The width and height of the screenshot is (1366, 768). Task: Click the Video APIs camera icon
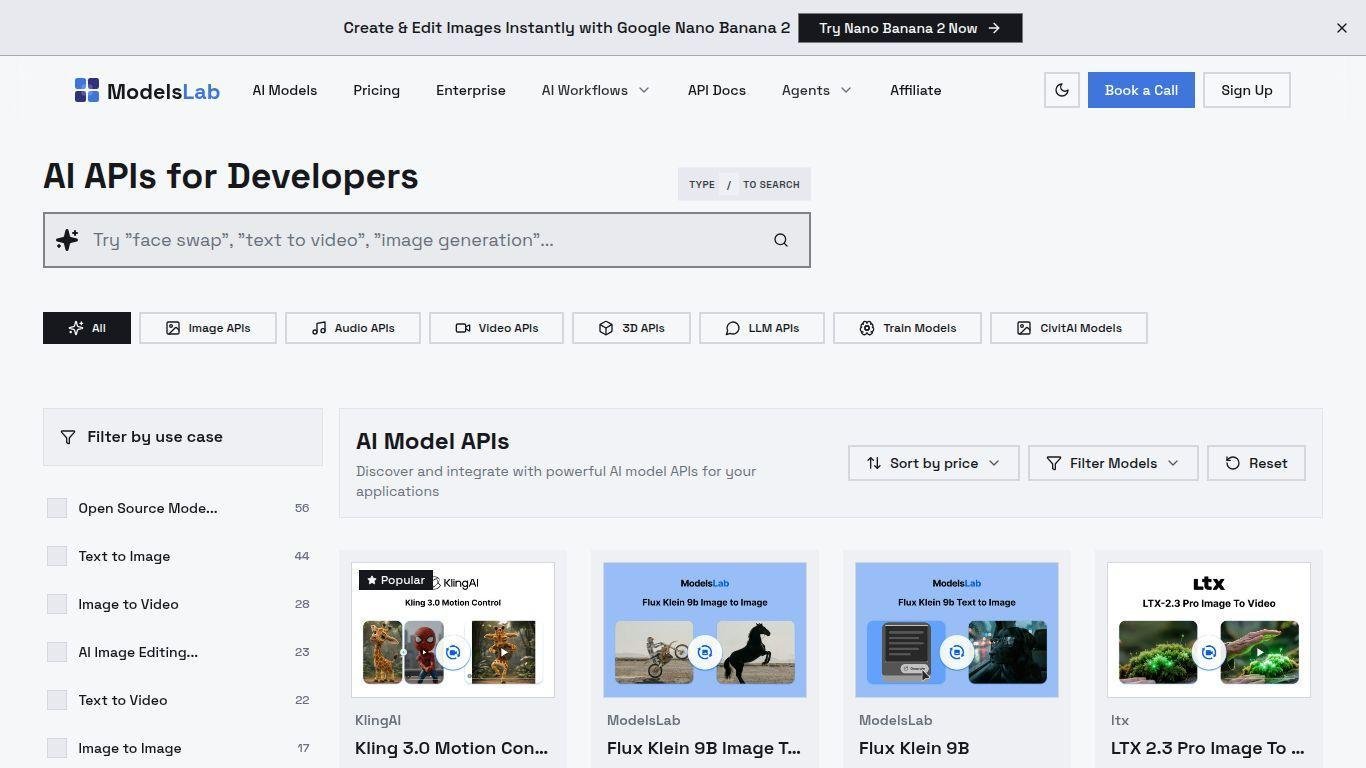(463, 328)
